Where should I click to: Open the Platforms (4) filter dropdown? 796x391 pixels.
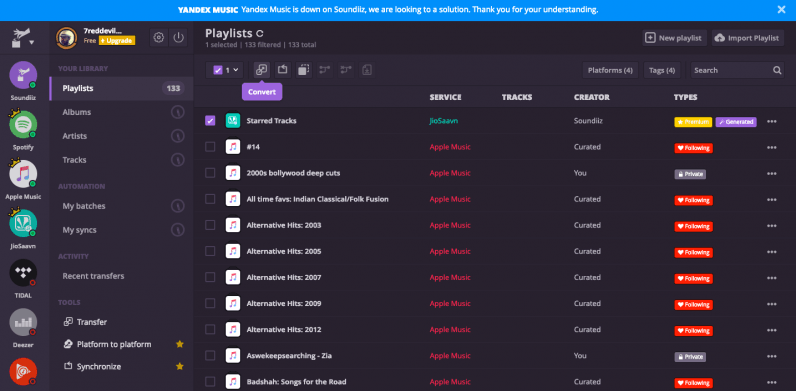click(x=610, y=70)
